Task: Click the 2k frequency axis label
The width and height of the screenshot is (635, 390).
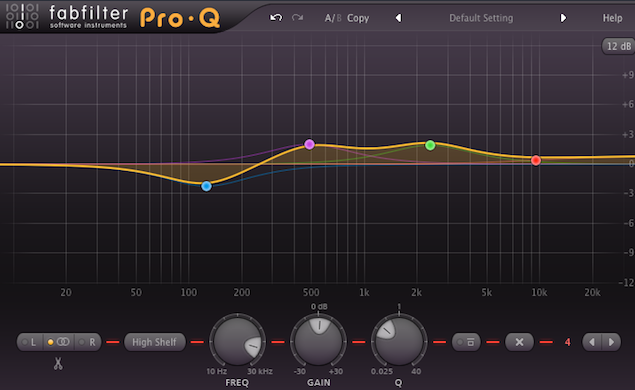Action: pyautogui.click(x=416, y=292)
